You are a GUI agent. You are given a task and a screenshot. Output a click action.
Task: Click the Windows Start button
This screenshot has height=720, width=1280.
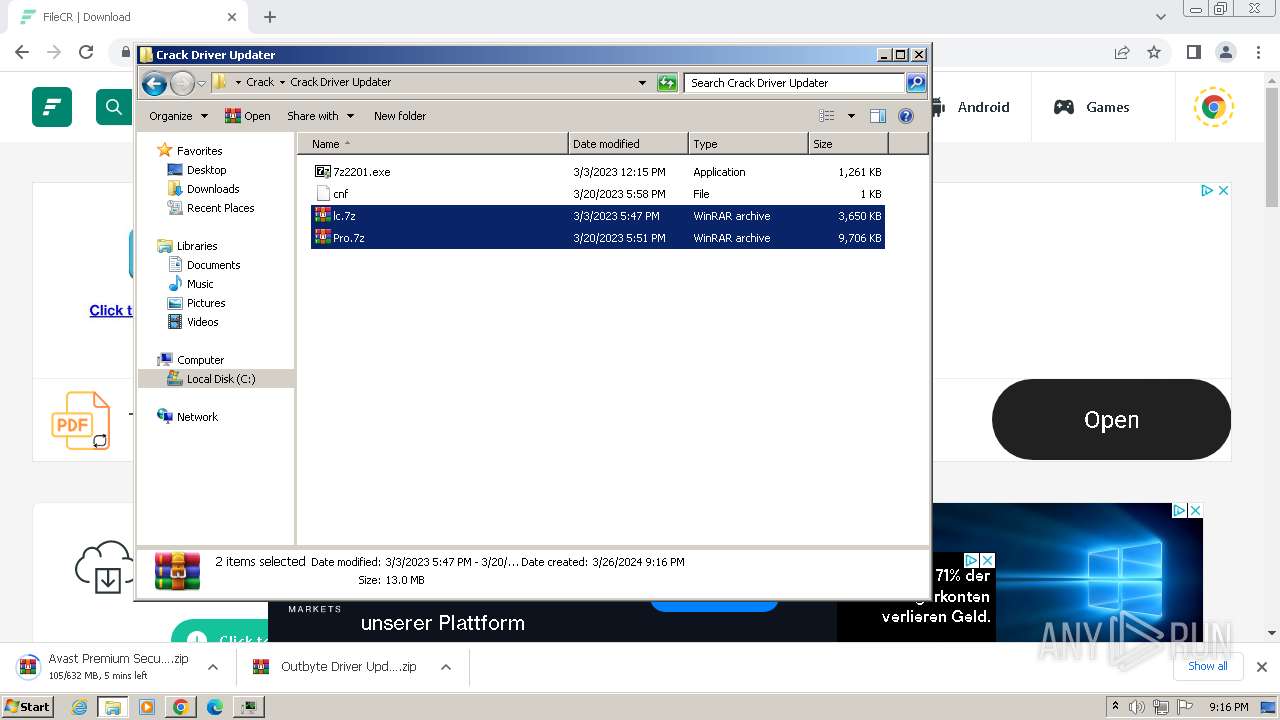tap(27, 707)
